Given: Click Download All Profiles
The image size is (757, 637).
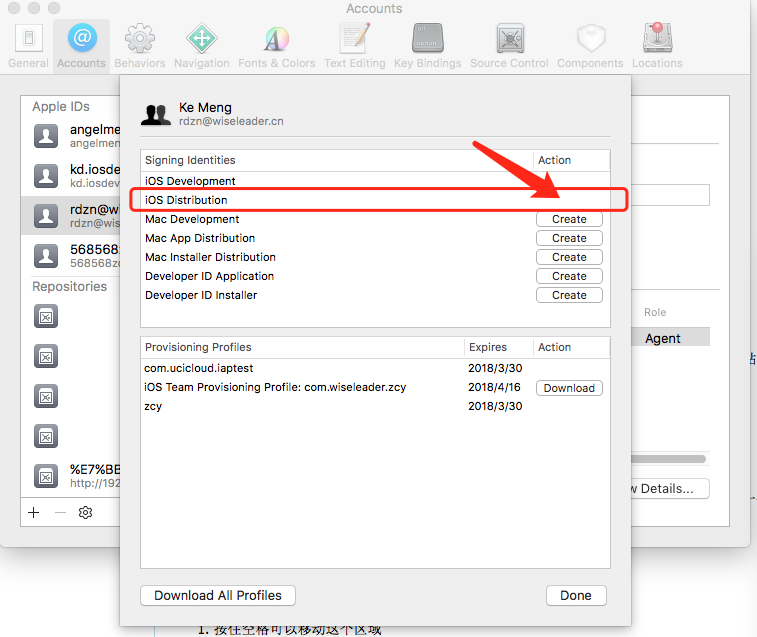Looking at the screenshot, I should coord(218,595).
